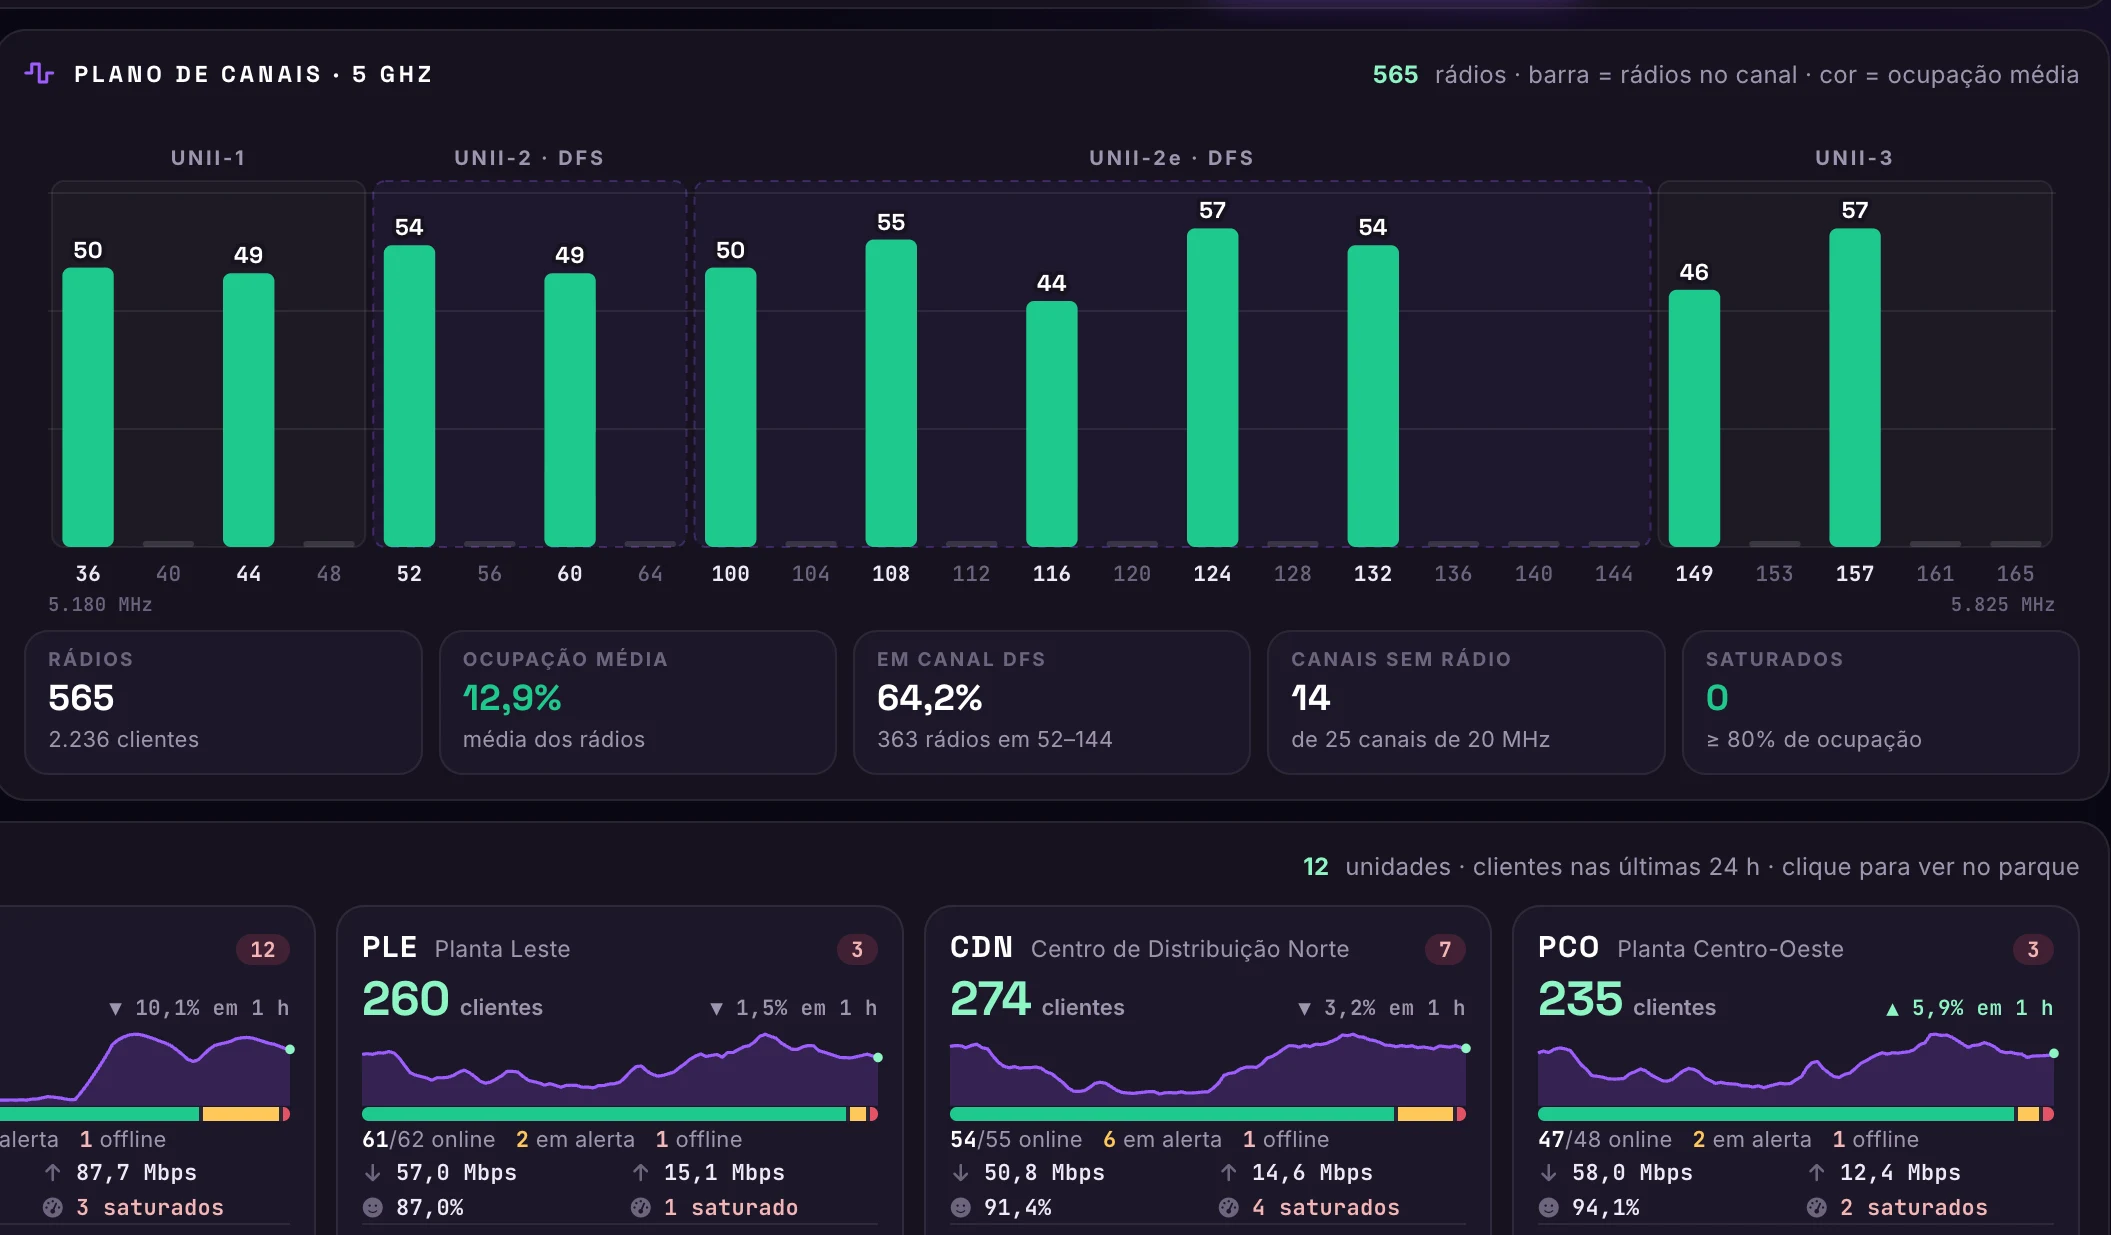
Task: Select the channel 157 bar
Action: pos(1855,387)
